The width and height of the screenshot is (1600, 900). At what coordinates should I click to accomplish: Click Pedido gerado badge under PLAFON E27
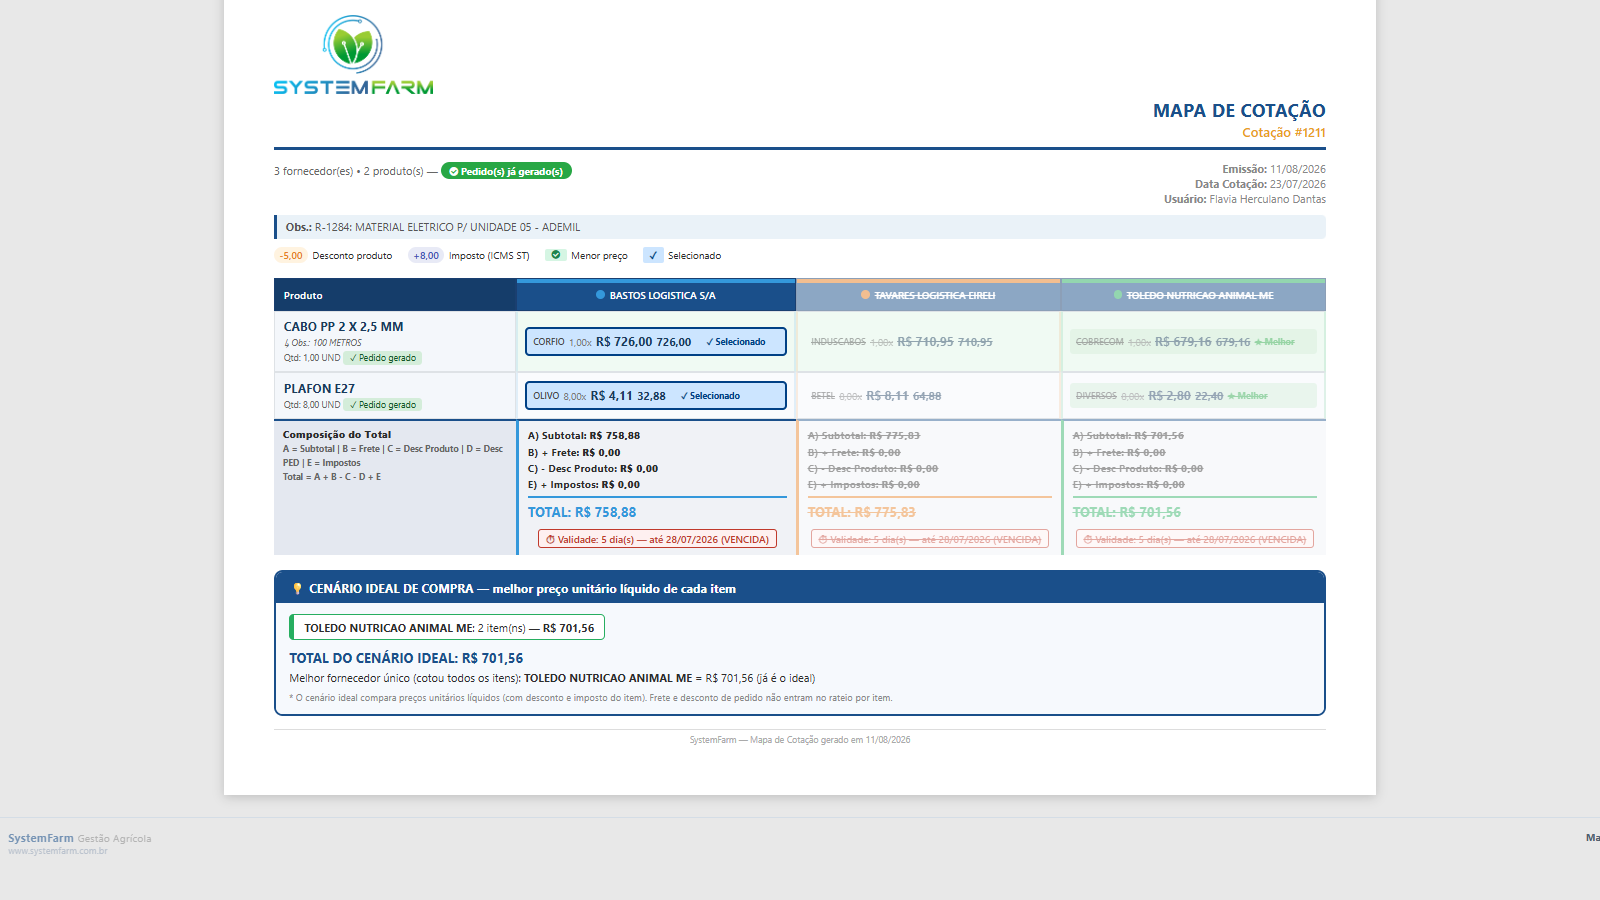pos(383,405)
